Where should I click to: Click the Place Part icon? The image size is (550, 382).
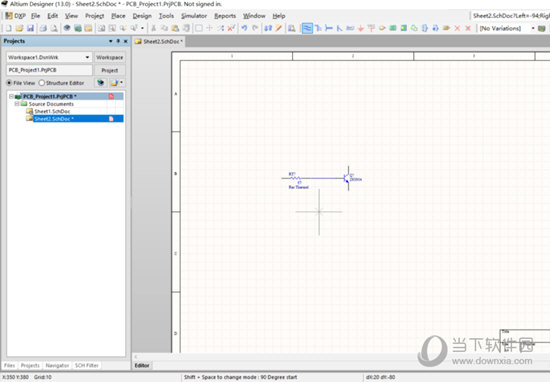pos(382,28)
